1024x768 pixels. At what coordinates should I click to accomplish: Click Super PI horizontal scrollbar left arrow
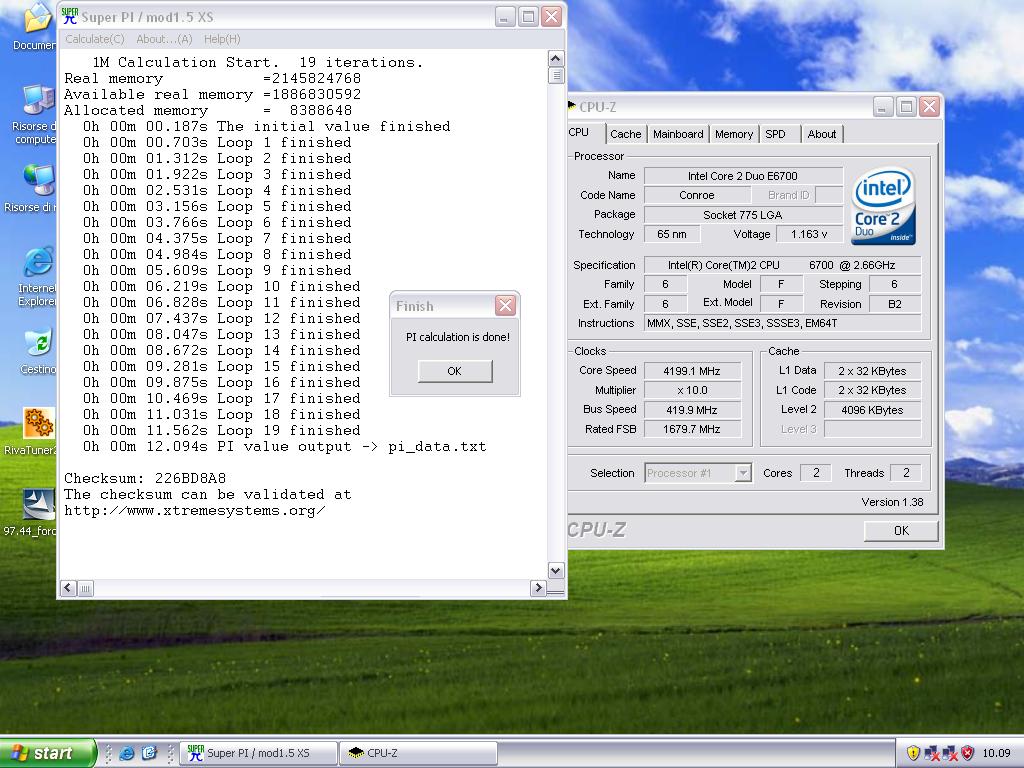[68, 588]
